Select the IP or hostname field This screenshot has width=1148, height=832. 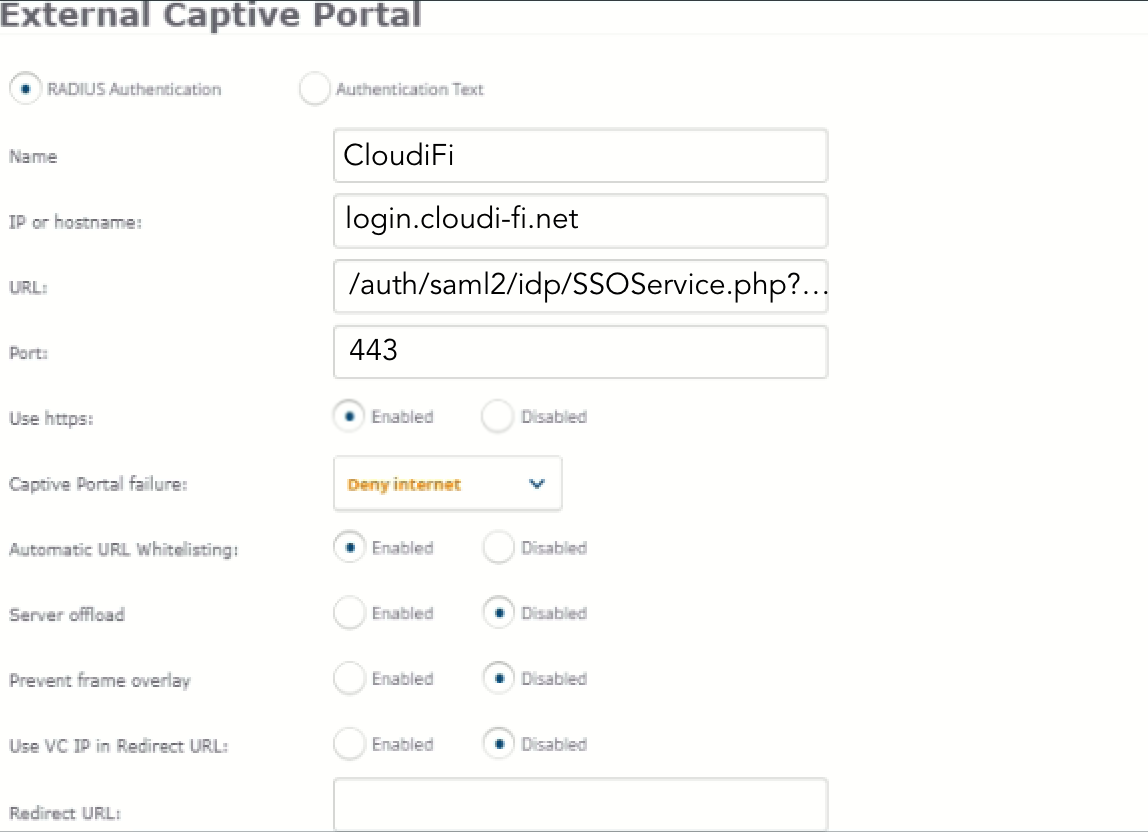click(x=580, y=221)
